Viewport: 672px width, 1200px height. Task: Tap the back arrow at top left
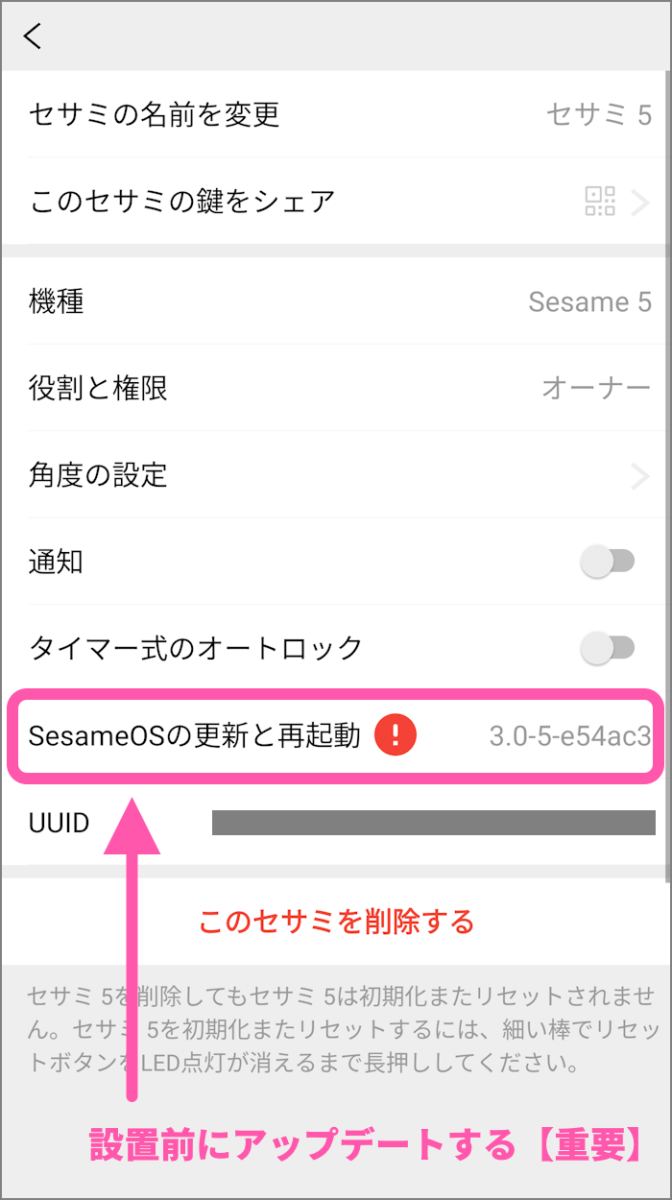[x=32, y=36]
